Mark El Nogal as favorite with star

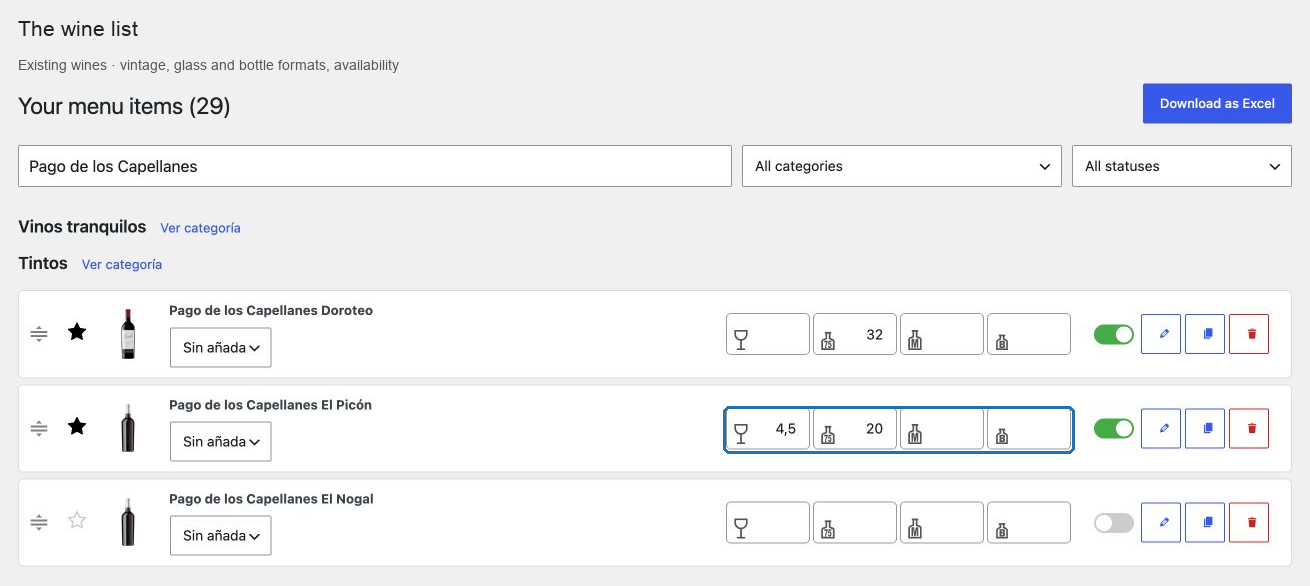pyautogui.click(x=77, y=520)
